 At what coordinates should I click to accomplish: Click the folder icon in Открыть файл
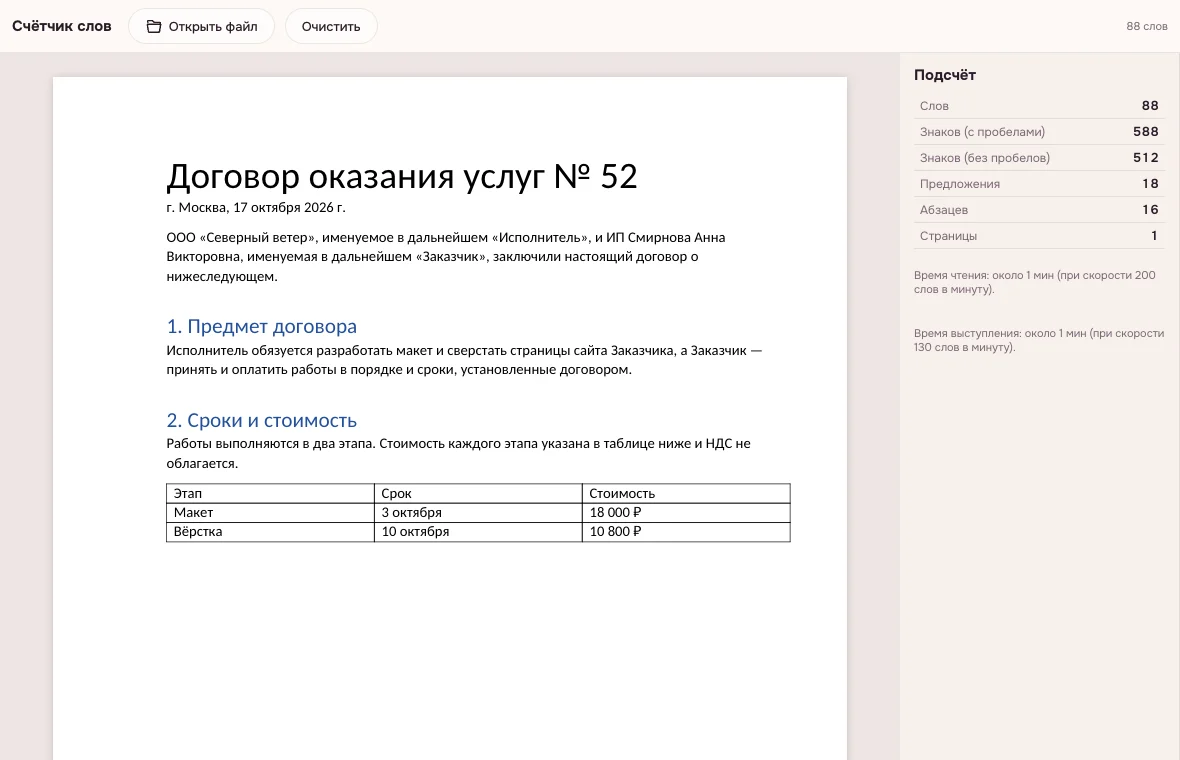click(154, 26)
